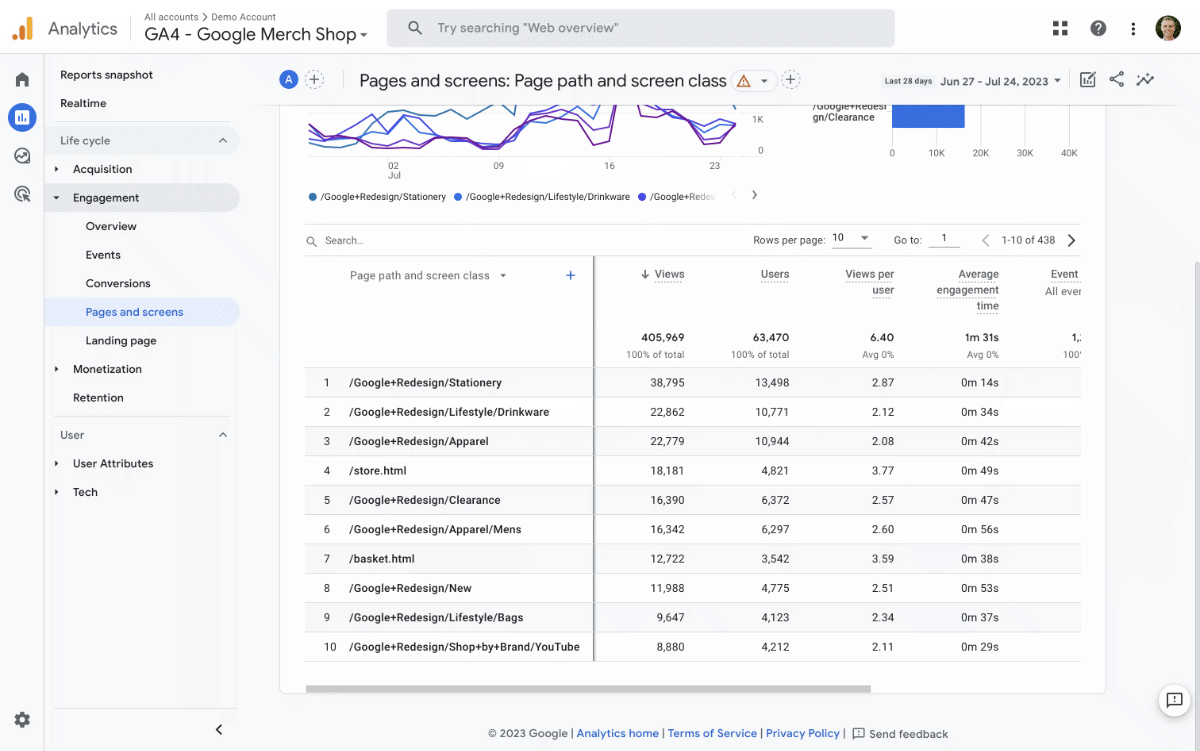The width and height of the screenshot is (1200, 751).
Task: Open the Rows per page dropdown
Action: pos(851,238)
